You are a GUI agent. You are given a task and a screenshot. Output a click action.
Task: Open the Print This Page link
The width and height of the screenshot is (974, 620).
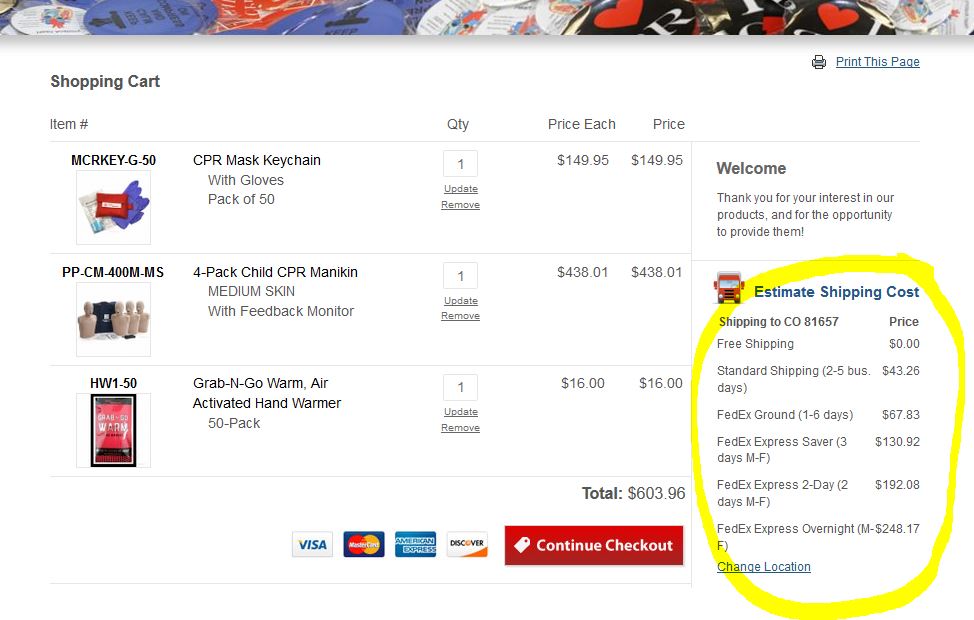pyautogui.click(x=878, y=62)
